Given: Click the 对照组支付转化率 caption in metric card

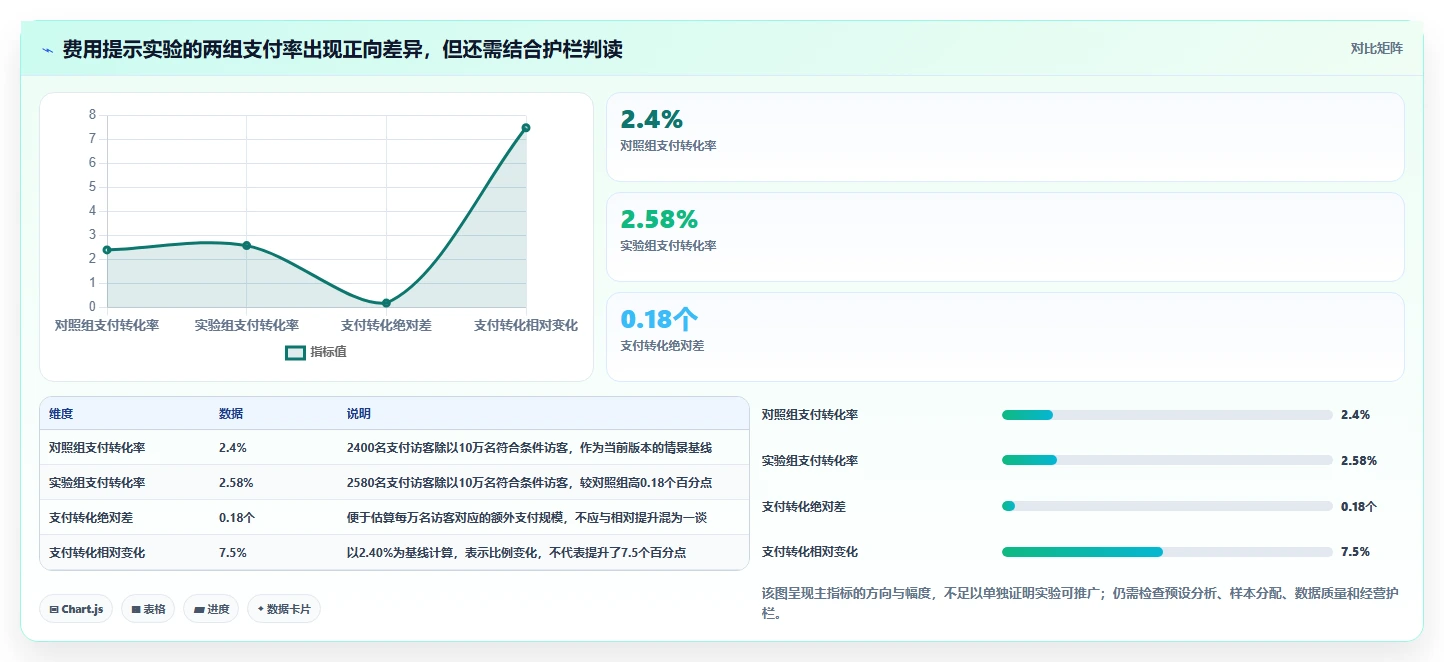Looking at the screenshot, I should pos(668,146).
